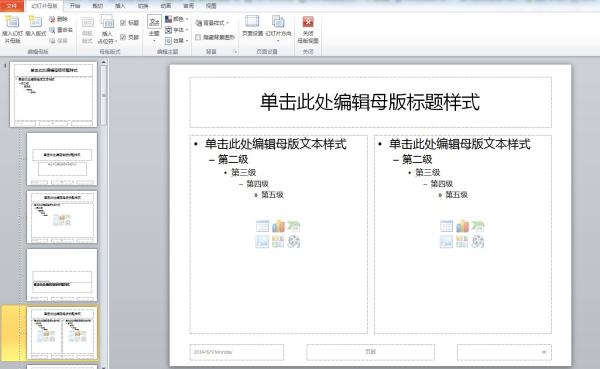
Task: Select the section header layout thumbnail
Action: coord(62,275)
